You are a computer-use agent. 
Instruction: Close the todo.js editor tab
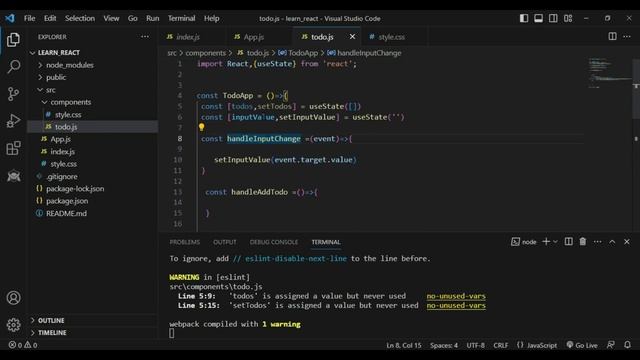[352, 37]
